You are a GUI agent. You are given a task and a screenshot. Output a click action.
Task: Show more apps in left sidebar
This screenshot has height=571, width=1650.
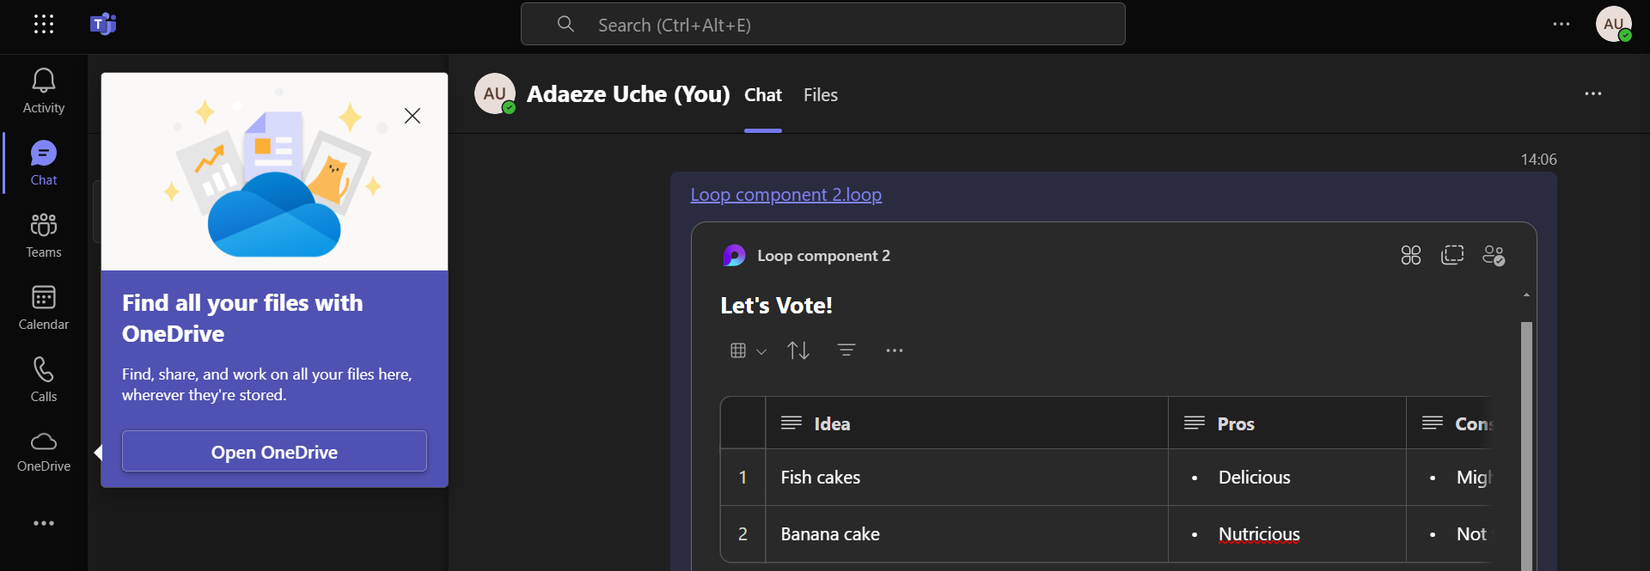coord(43,523)
